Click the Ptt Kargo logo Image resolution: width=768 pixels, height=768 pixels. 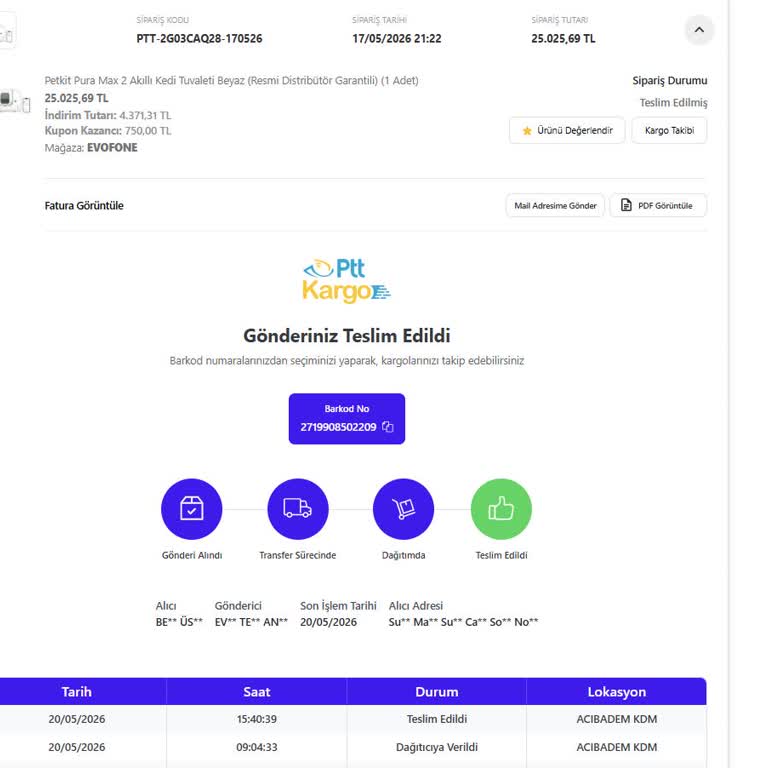tap(346, 281)
